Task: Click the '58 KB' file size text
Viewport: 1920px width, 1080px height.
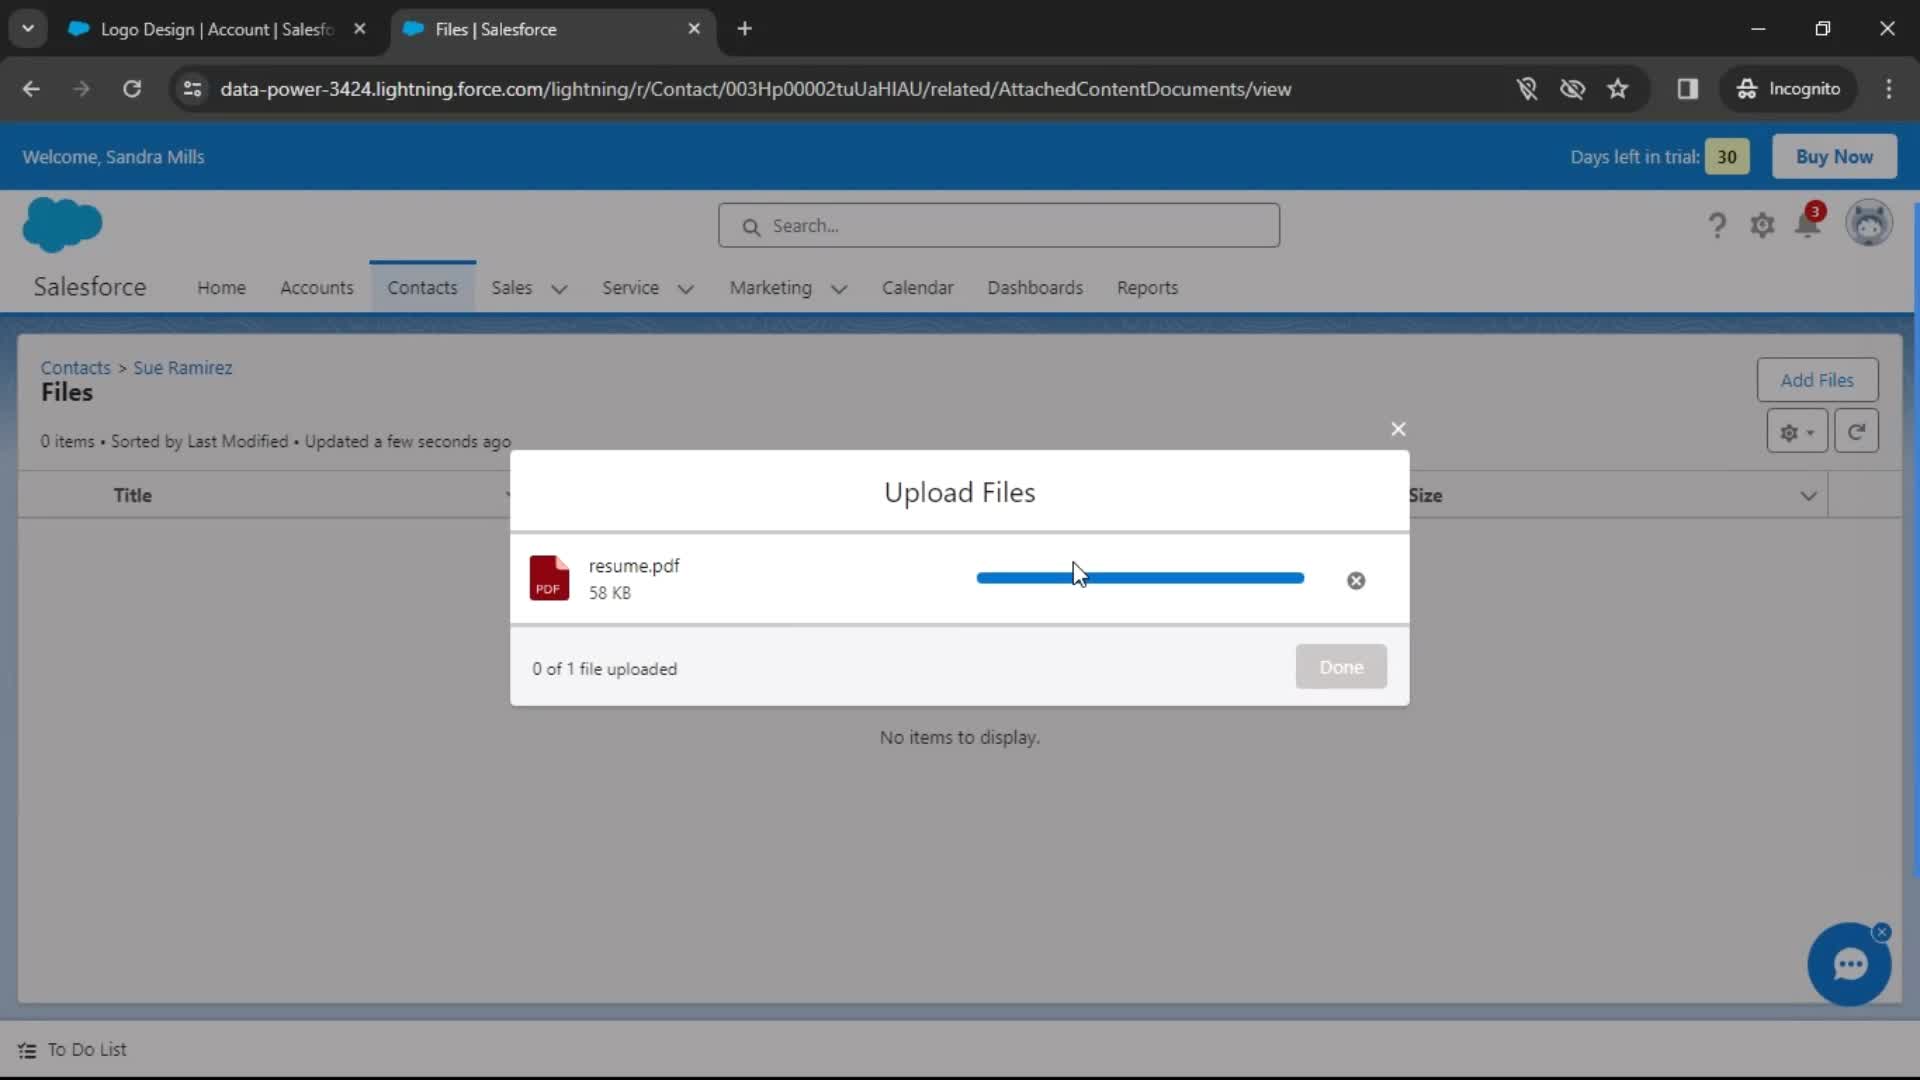Action: click(609, 593)
